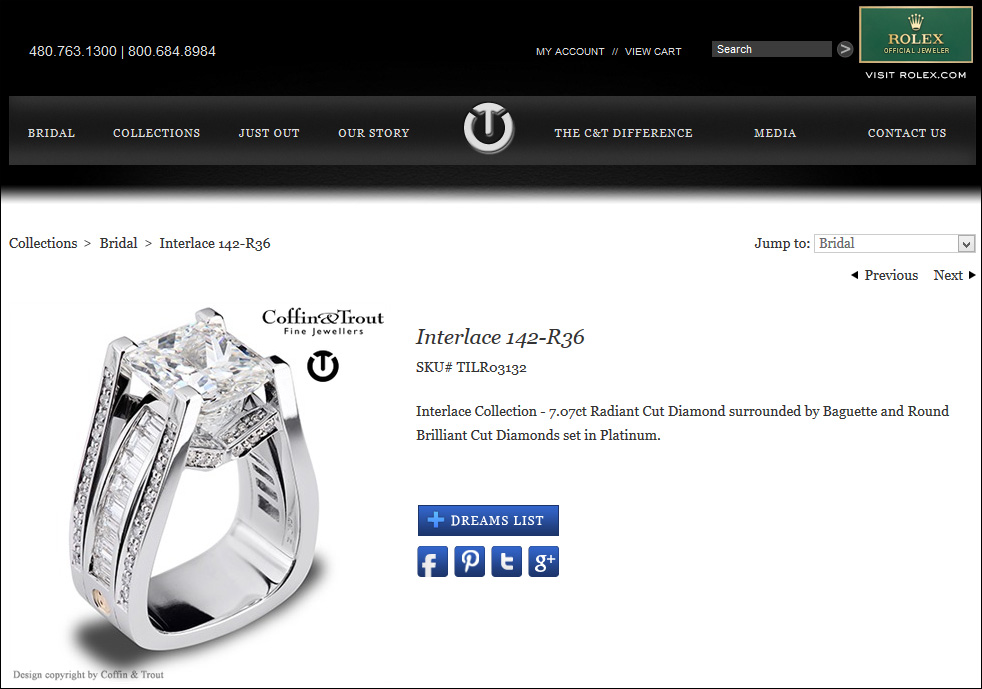Share on Google Plus icon

pos(544,561)
